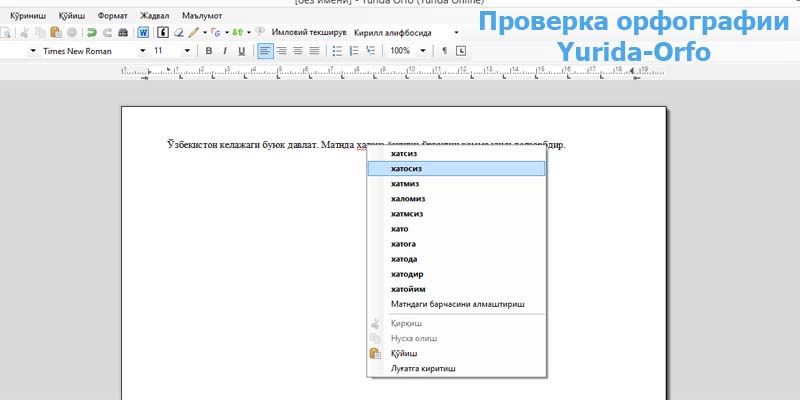Click the green up-down arrows icon
Image resolution: width=800 pixels, height=400 pixels.
coord(237,33)
